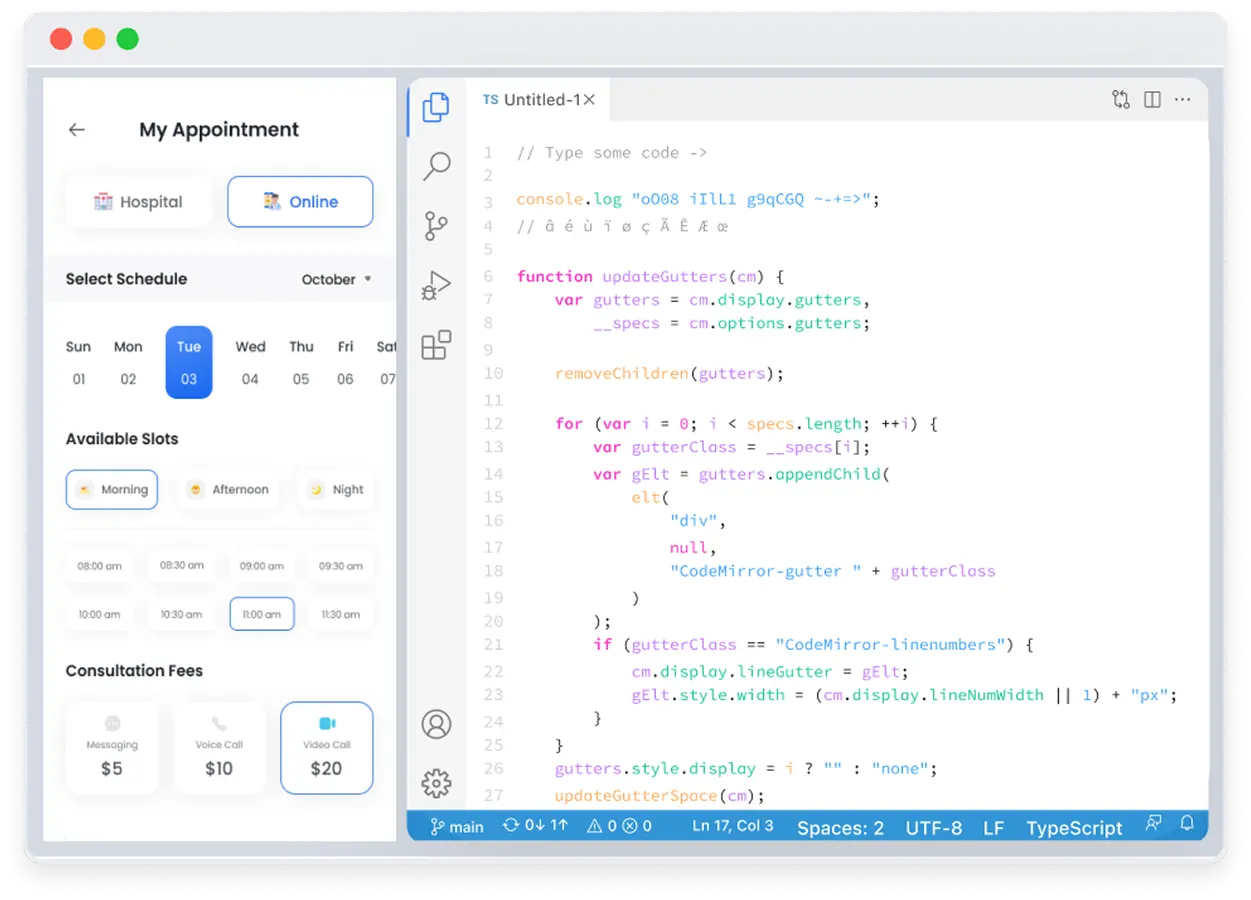The image size is (1251, 900).
Task: Close the Untitled-1 tab
Action: 589,100
